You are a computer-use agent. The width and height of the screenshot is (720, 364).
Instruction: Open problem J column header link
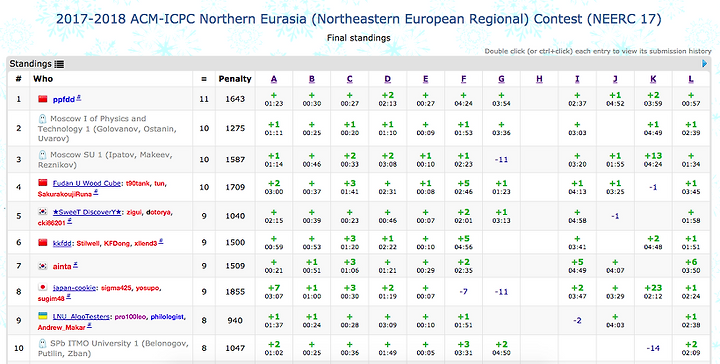[615, 79]
